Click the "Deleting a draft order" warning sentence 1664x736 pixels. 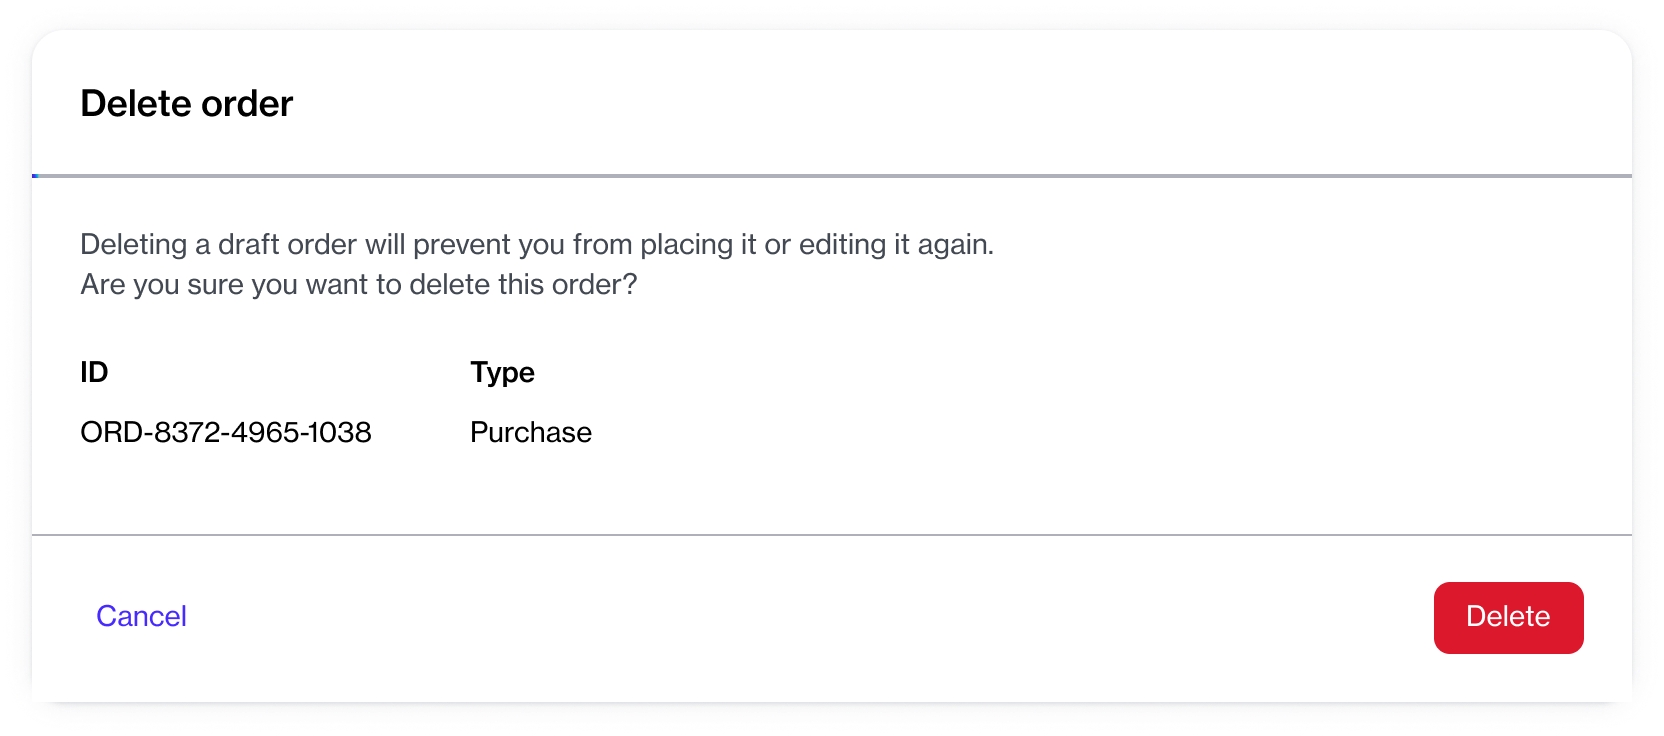pos(537,244)
